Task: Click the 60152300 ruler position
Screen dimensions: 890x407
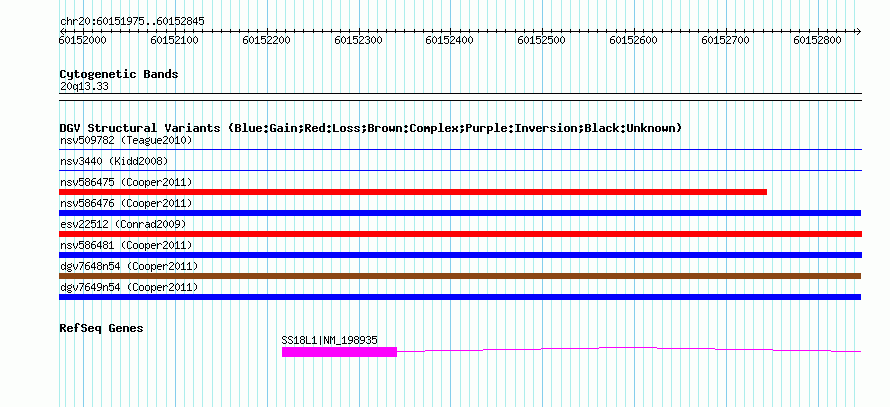Action: (358, 40)
